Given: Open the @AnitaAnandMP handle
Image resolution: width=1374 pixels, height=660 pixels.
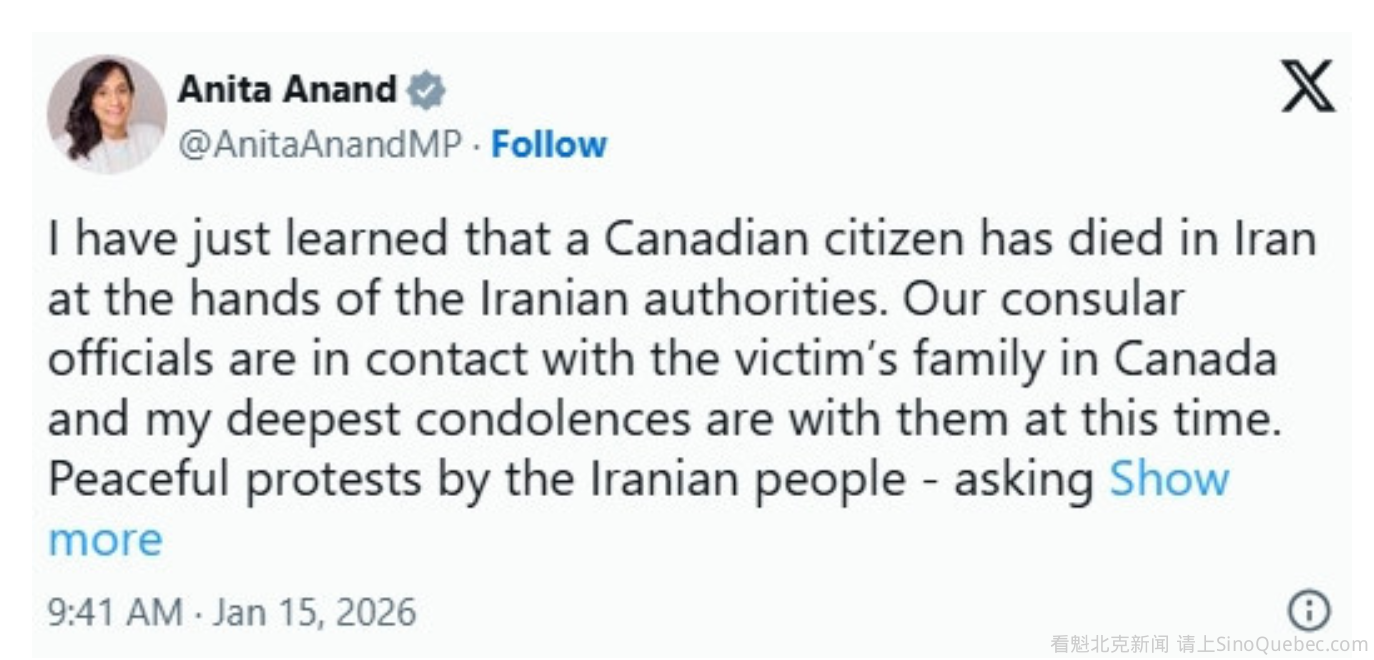Looking at the screenshot, I should coord(320,145).
